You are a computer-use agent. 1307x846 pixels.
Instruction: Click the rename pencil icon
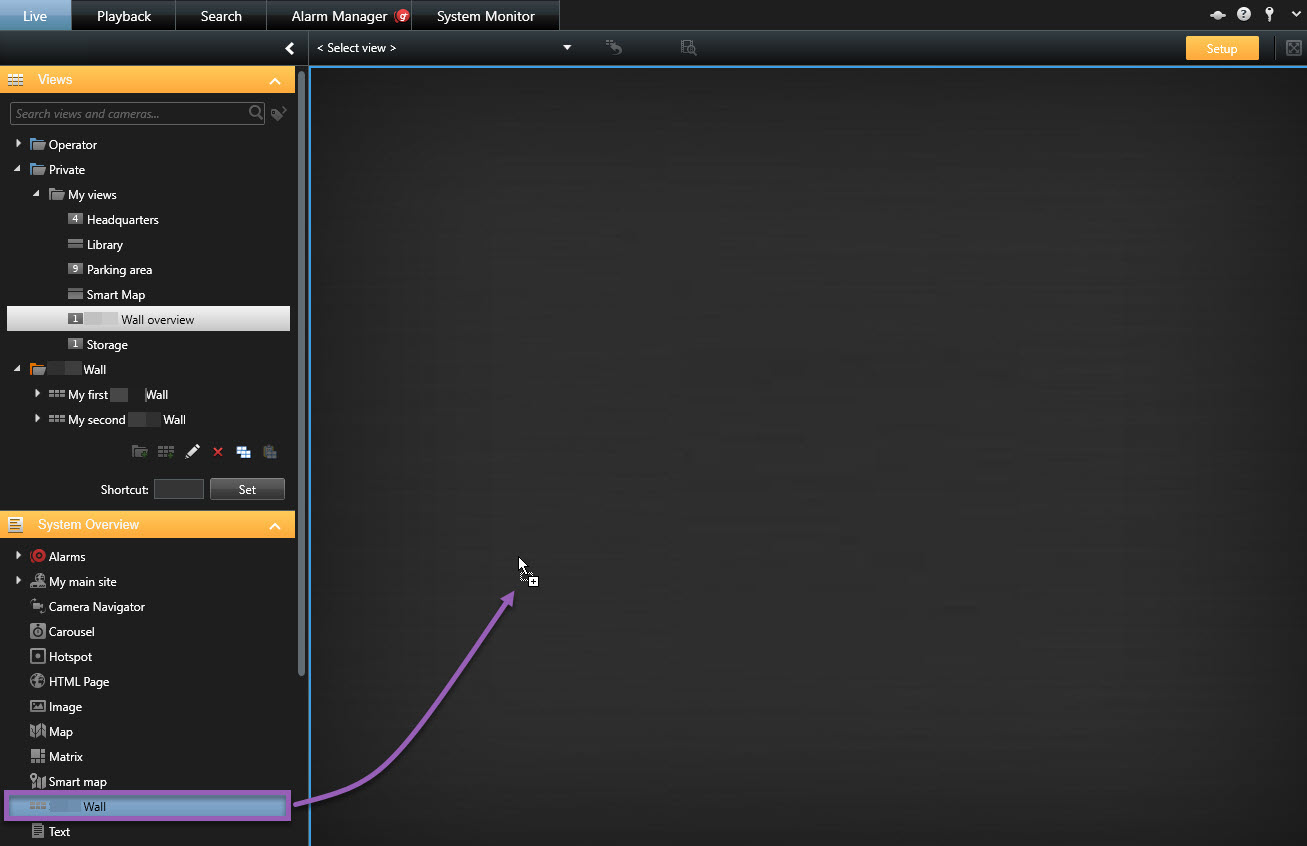pyautogui.click(x=192, y=452)
